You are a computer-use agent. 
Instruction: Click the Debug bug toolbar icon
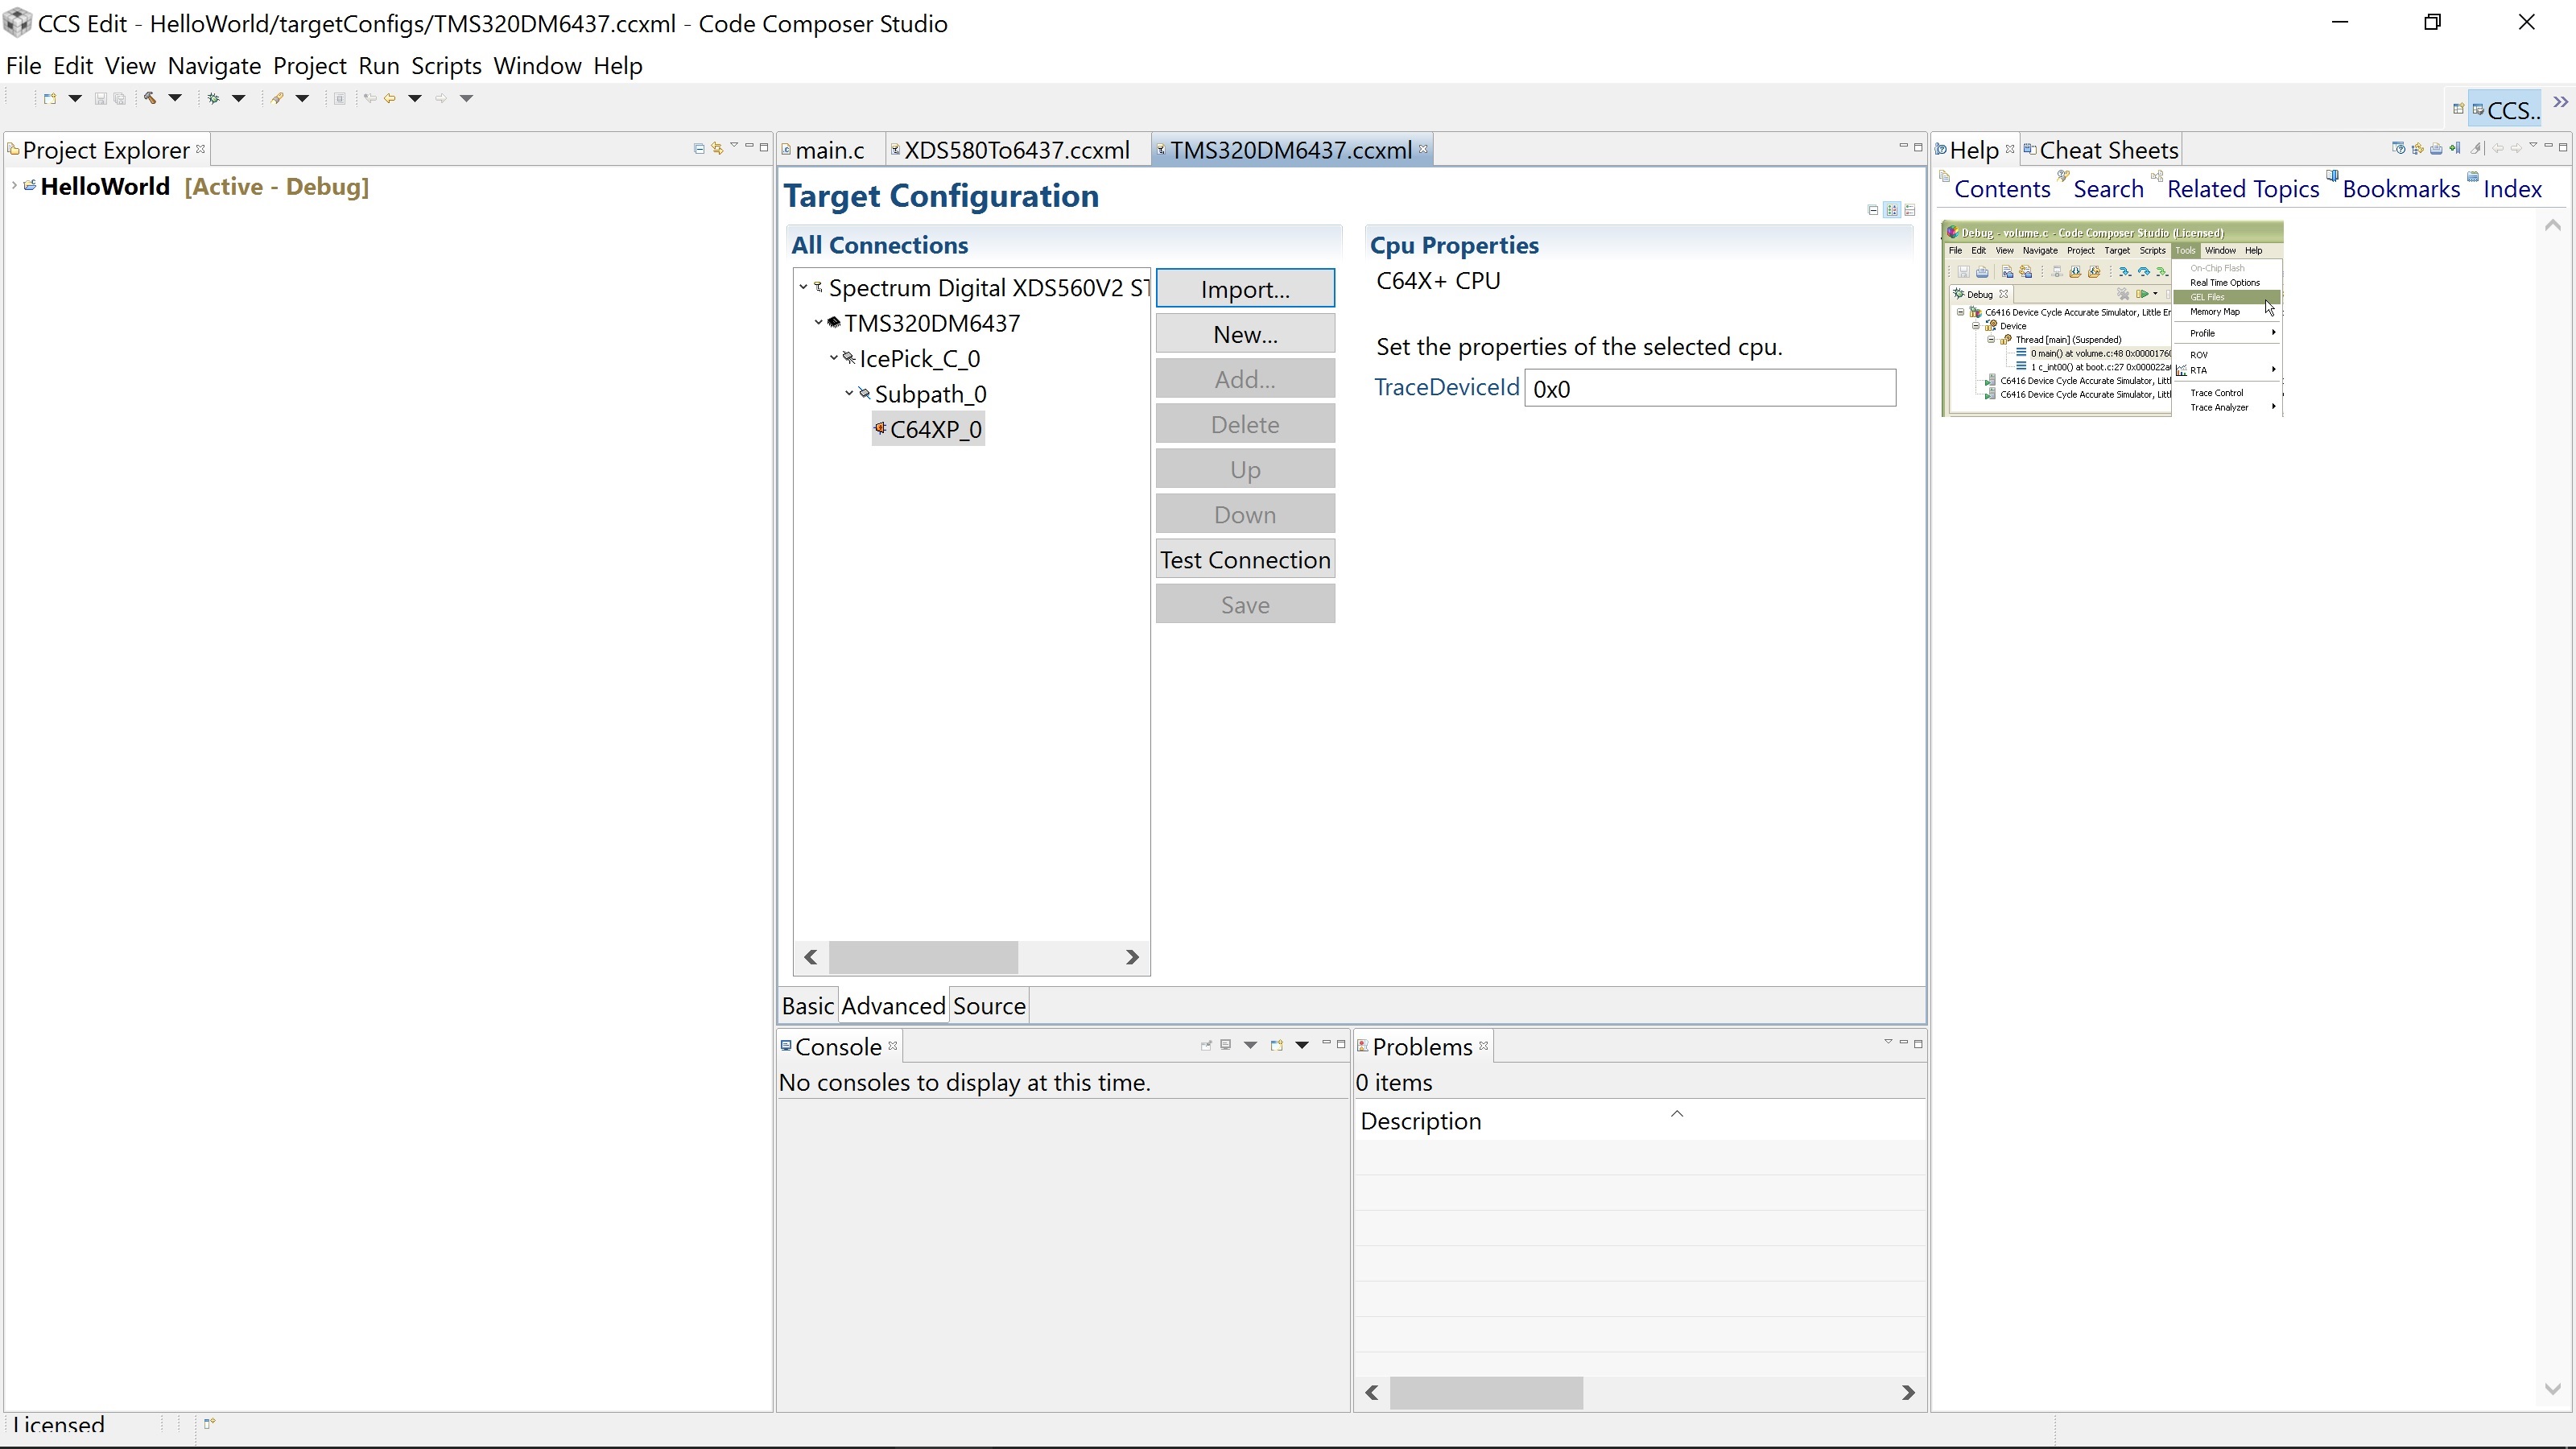213,98
